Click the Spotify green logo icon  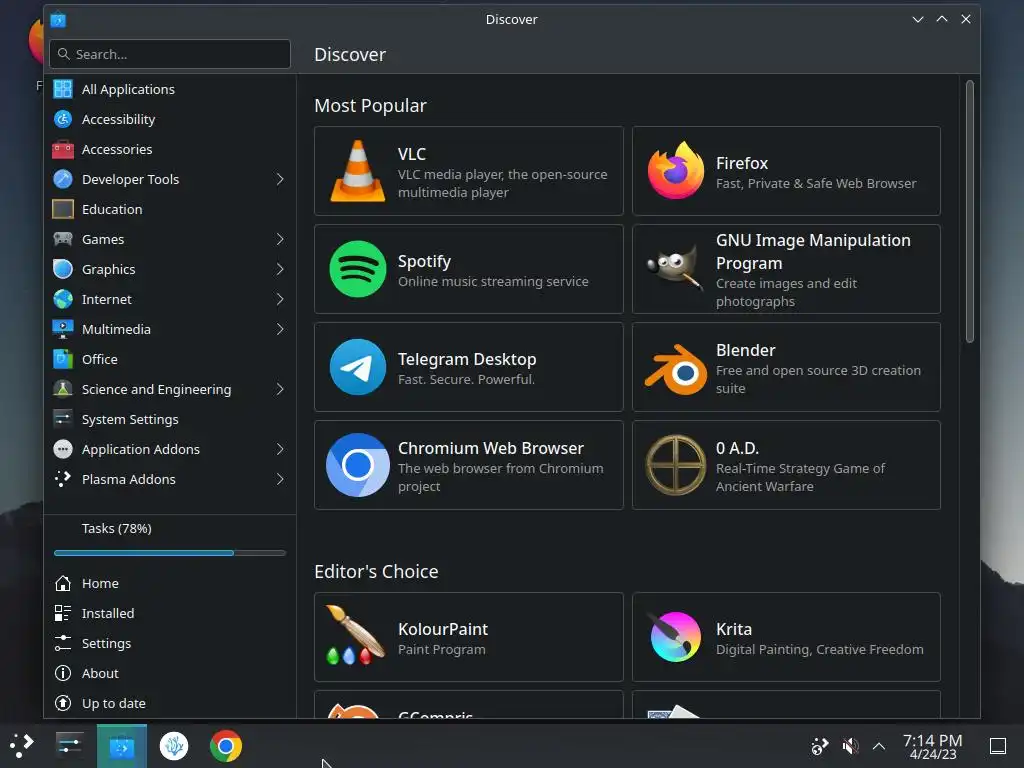coord(357,269)
